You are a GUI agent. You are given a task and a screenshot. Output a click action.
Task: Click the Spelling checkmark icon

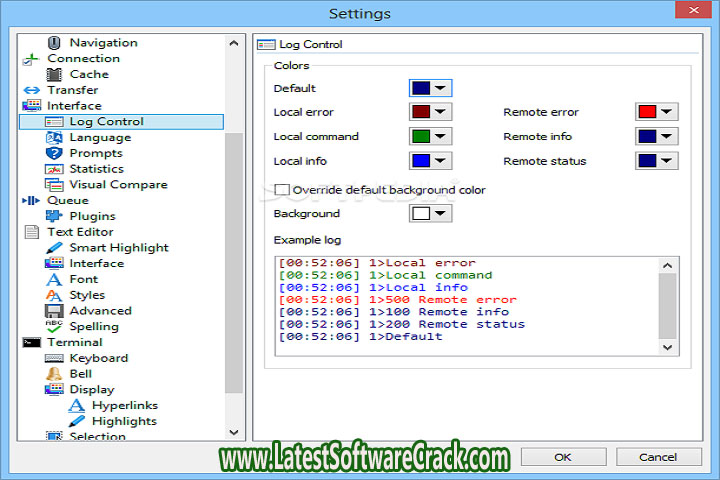click(54, 326)
